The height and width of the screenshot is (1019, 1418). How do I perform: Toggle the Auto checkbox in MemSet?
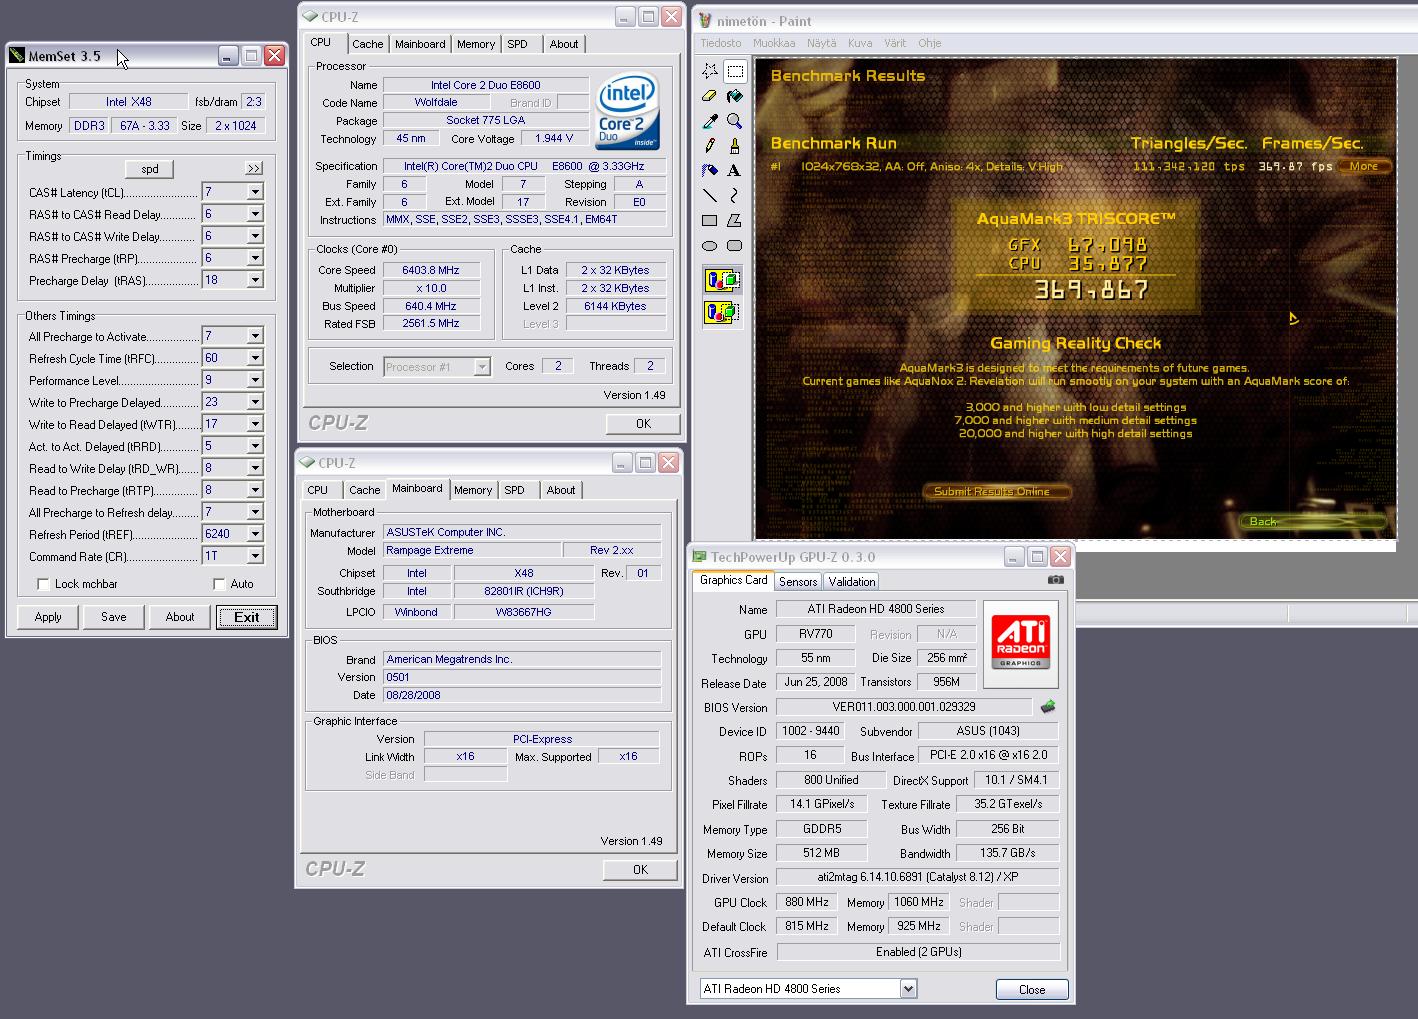tap(219, 584)
